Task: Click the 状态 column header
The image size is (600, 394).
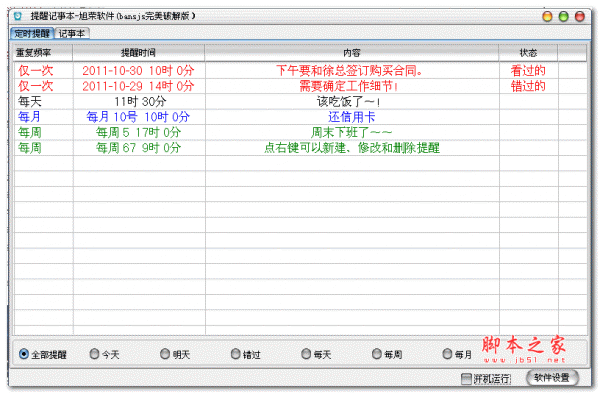Action: [x=528, y=53]
